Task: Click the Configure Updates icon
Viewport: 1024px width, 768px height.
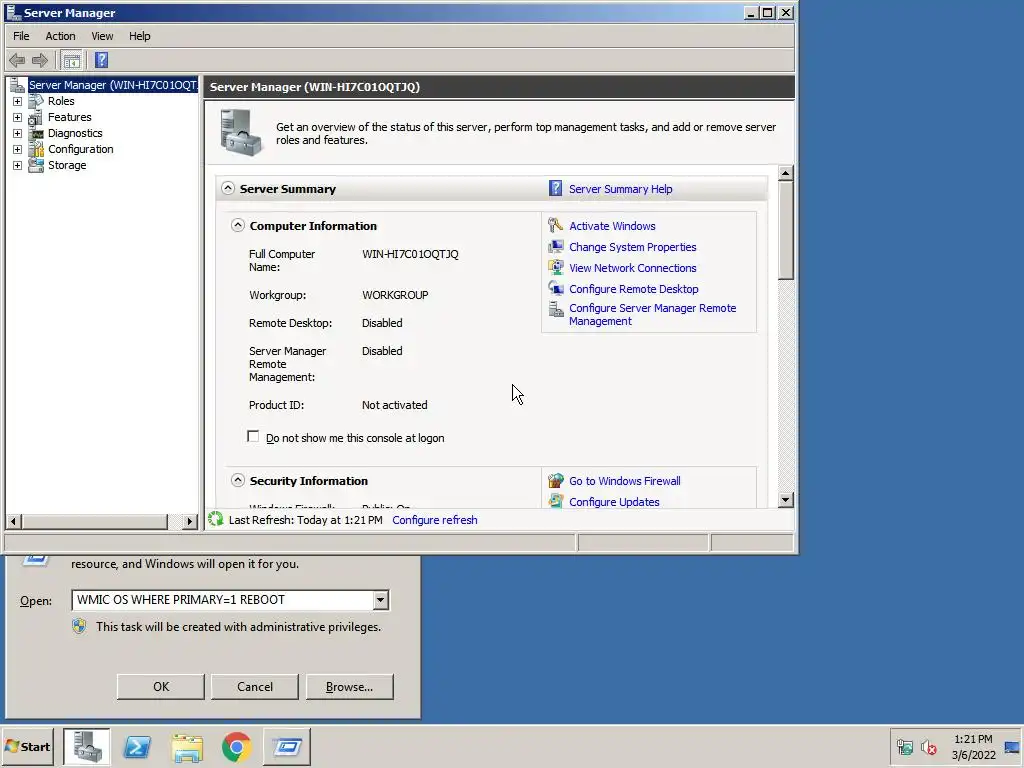Action: [x=556, y=502]
